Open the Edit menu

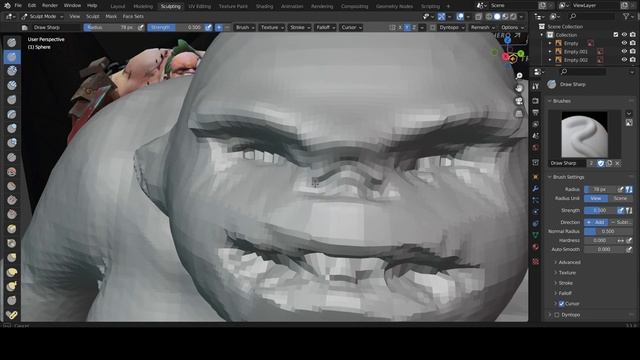tap(32, 6)
